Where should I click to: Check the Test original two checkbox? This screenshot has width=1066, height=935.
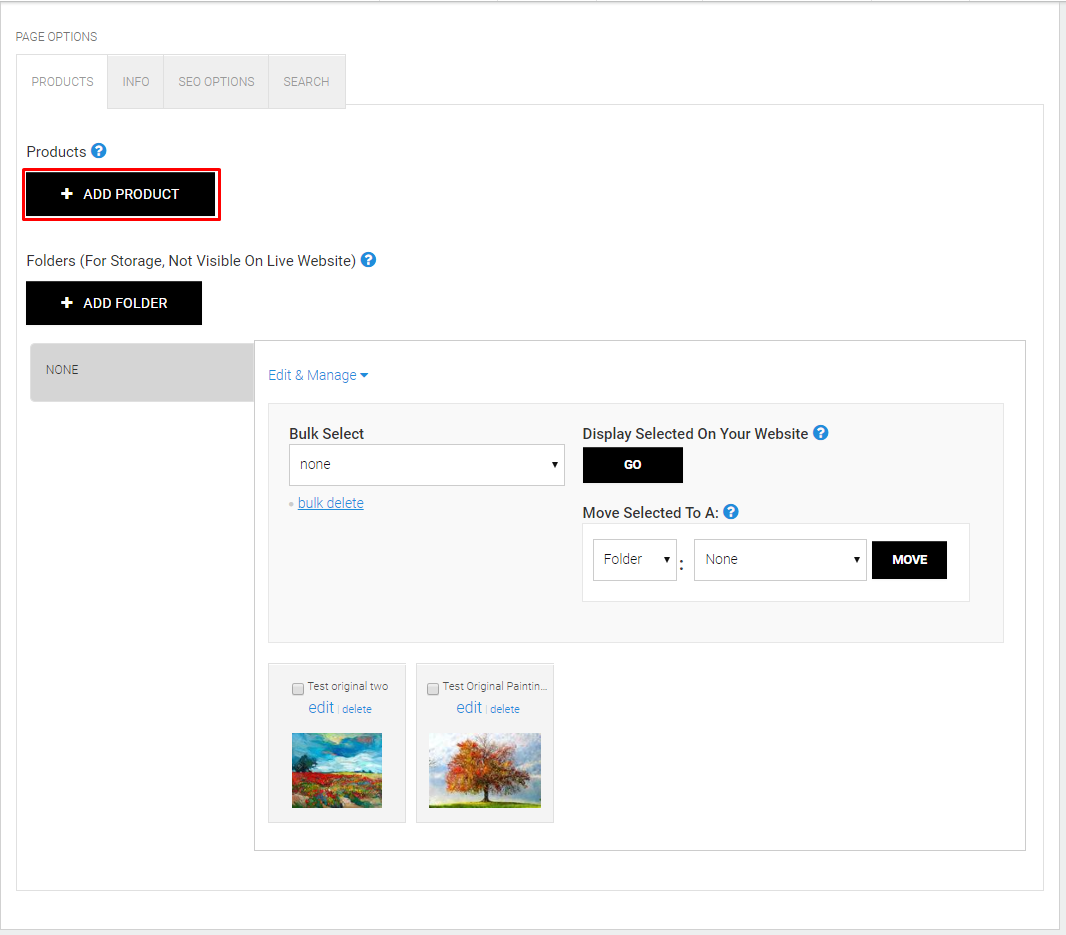pos(298,689)
